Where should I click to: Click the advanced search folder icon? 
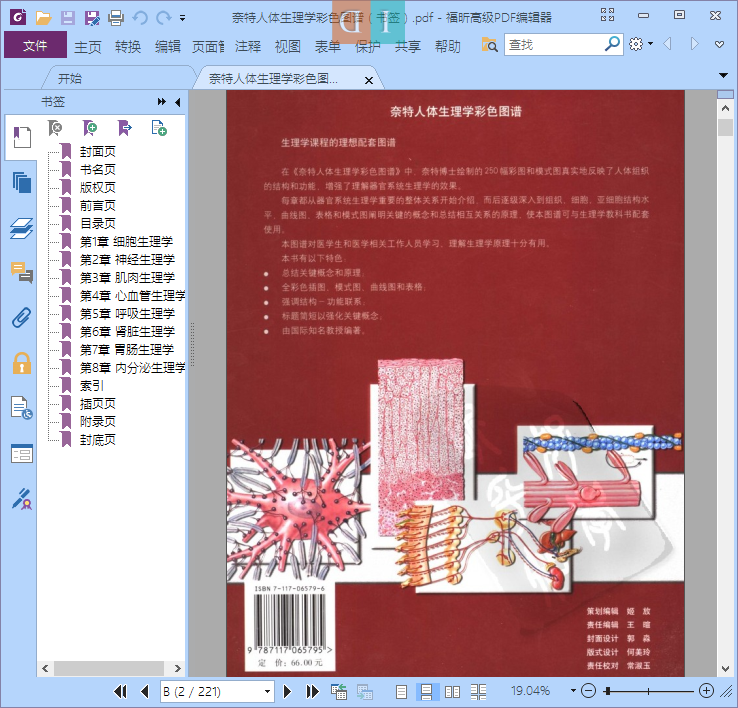[x=489, y=45]
